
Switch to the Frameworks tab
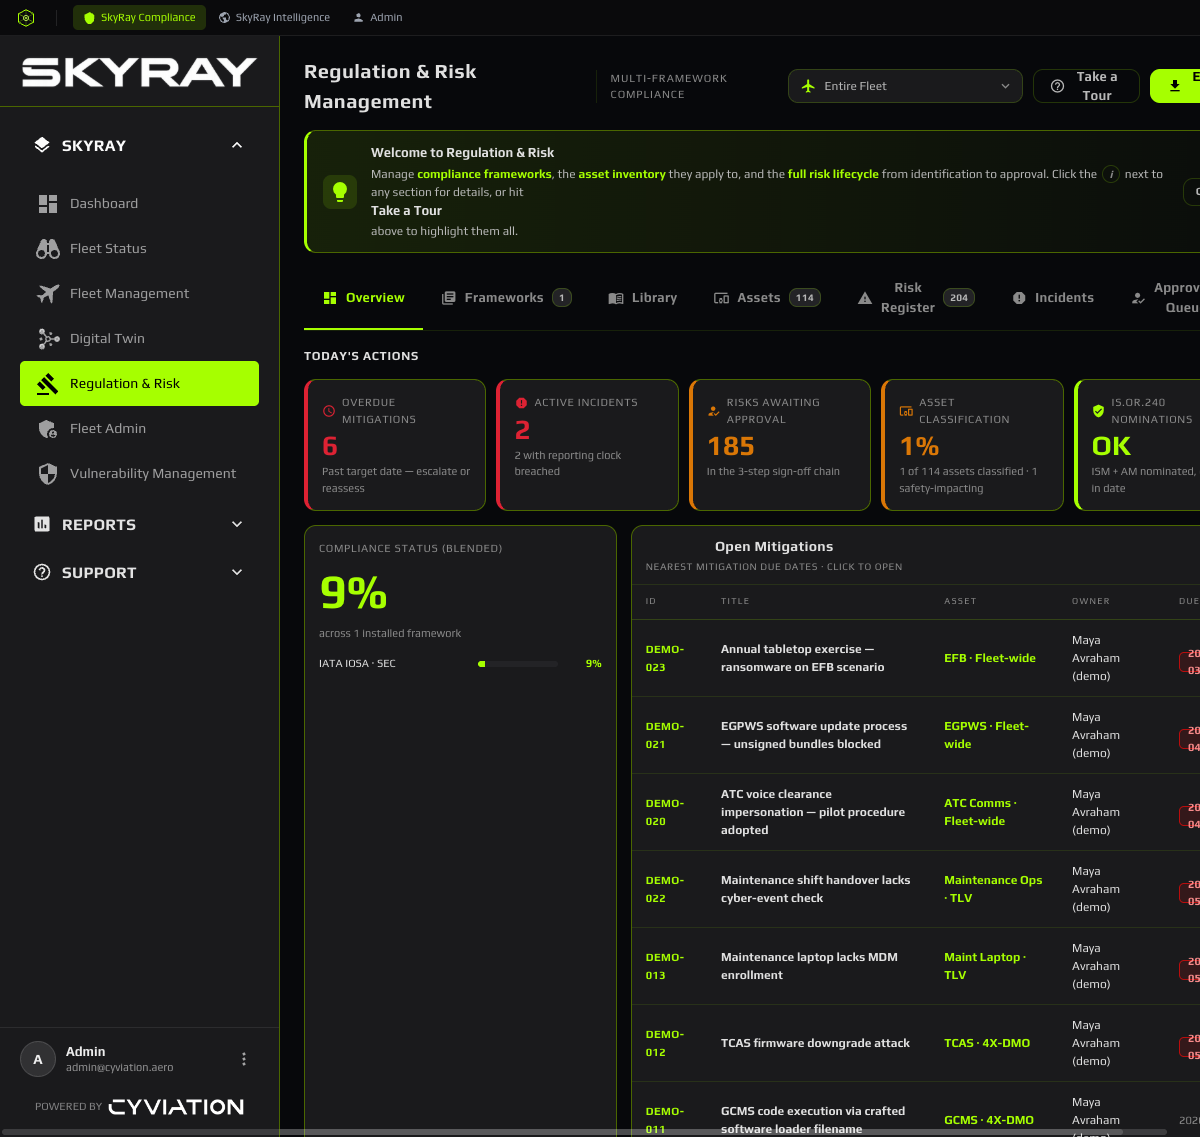(x=506, y=298)
